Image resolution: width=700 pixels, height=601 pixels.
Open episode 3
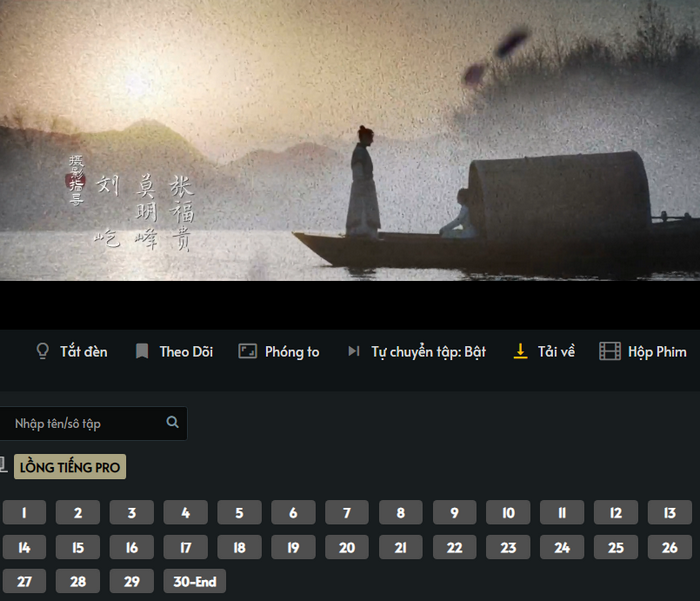[132, 513]
